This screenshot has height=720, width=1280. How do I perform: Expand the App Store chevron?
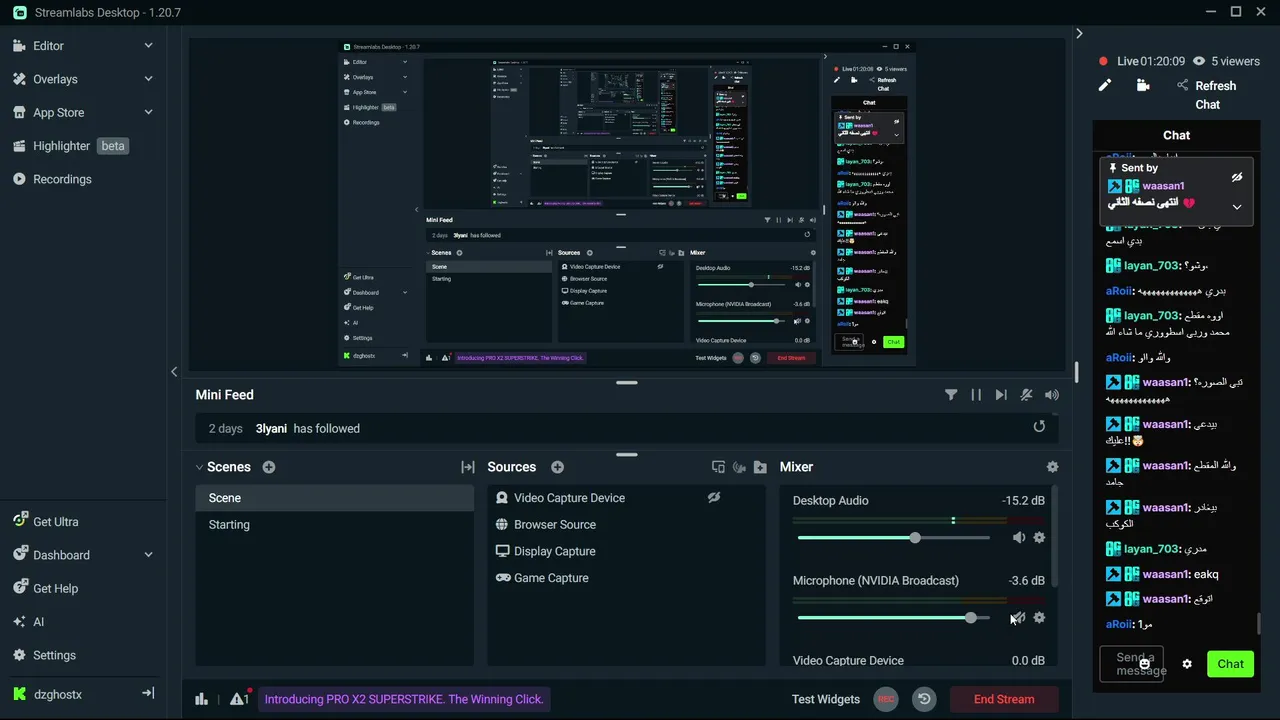click(148, 112)
